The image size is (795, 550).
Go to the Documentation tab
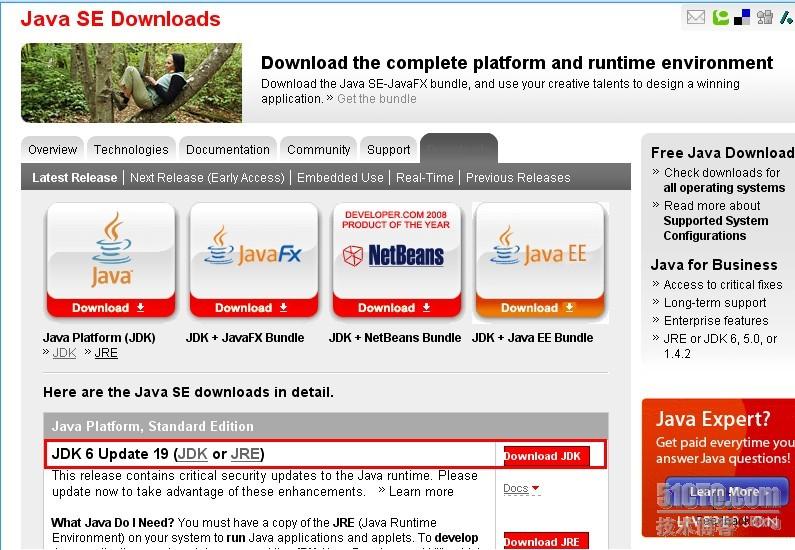click(x=228, y=150)
